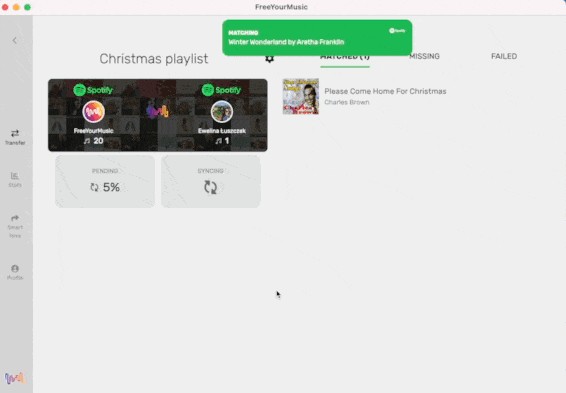This screenshot has height=393, width=566.
Task: Click the Pending refresh arrows icon
Action: [94, 187]
